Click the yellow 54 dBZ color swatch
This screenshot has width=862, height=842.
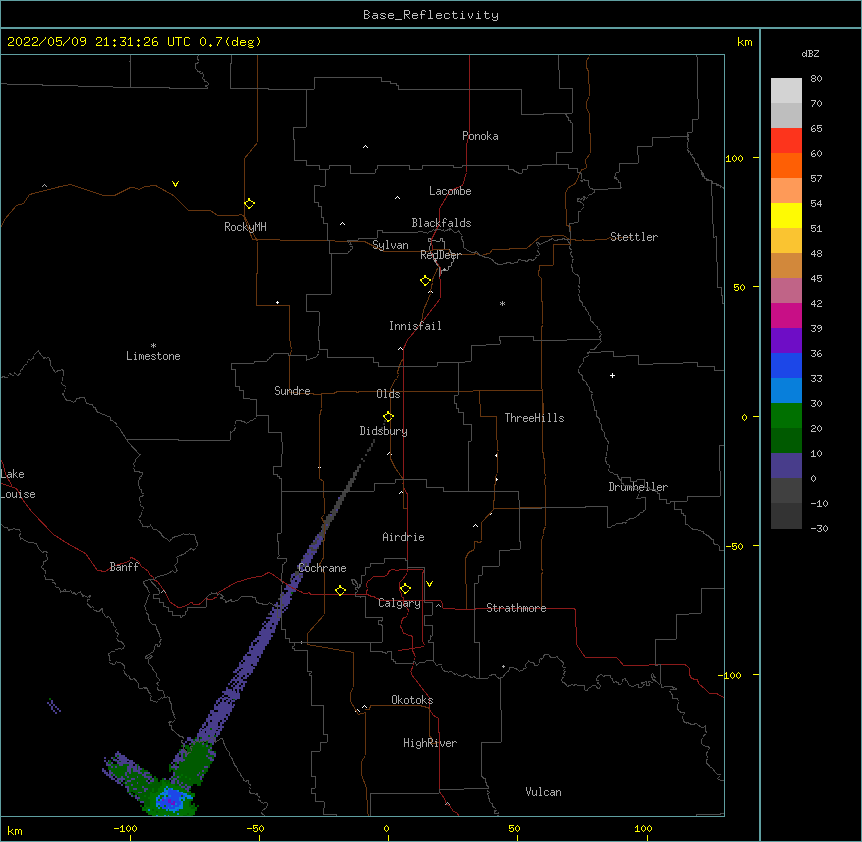pos(786,215)
